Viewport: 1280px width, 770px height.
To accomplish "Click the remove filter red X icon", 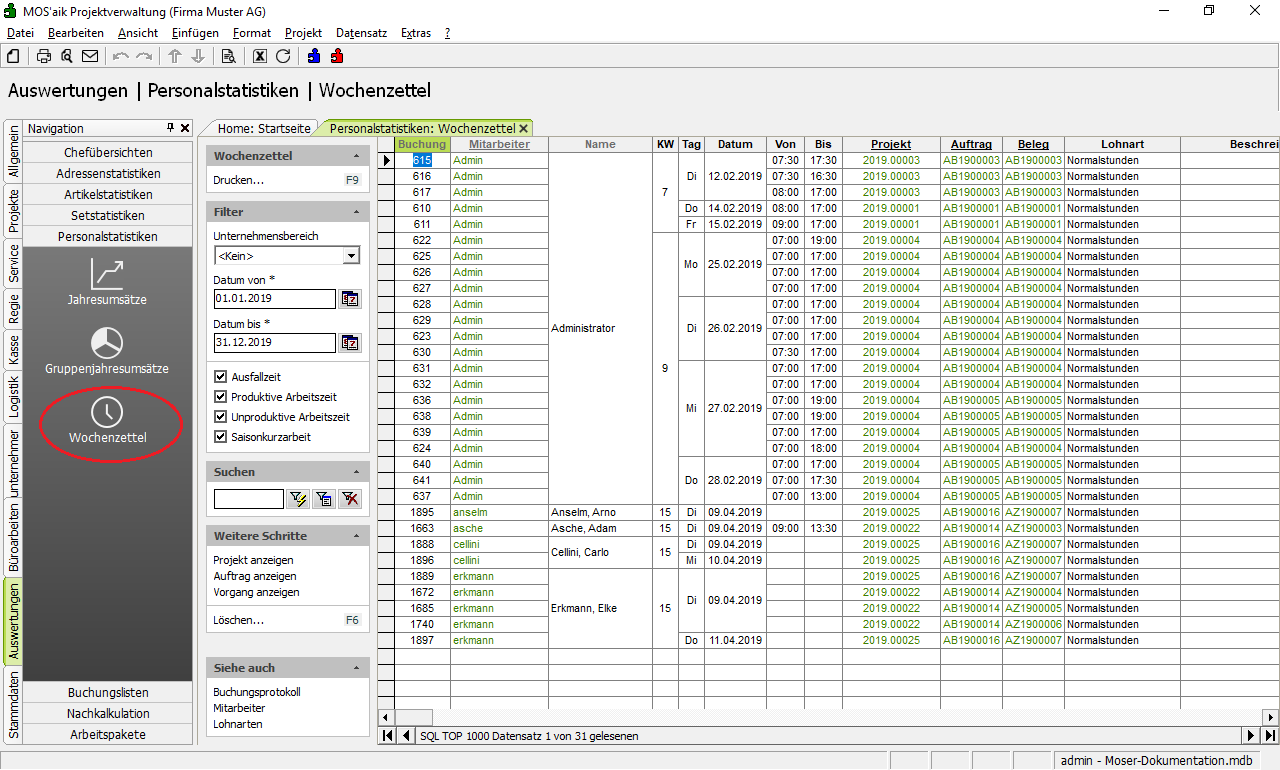I will (350, 499).
